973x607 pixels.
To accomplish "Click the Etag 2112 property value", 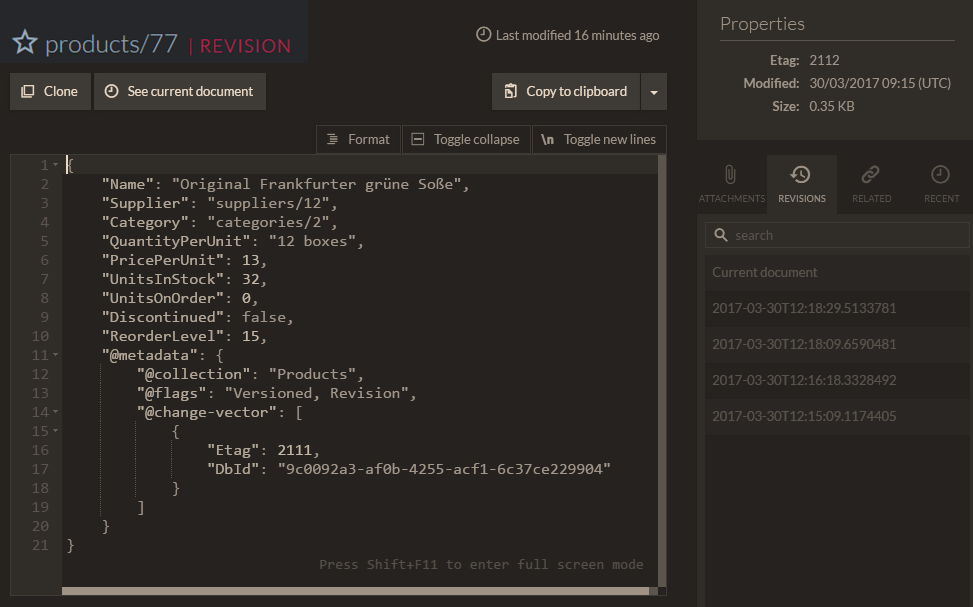I will (x=824, y=60).
